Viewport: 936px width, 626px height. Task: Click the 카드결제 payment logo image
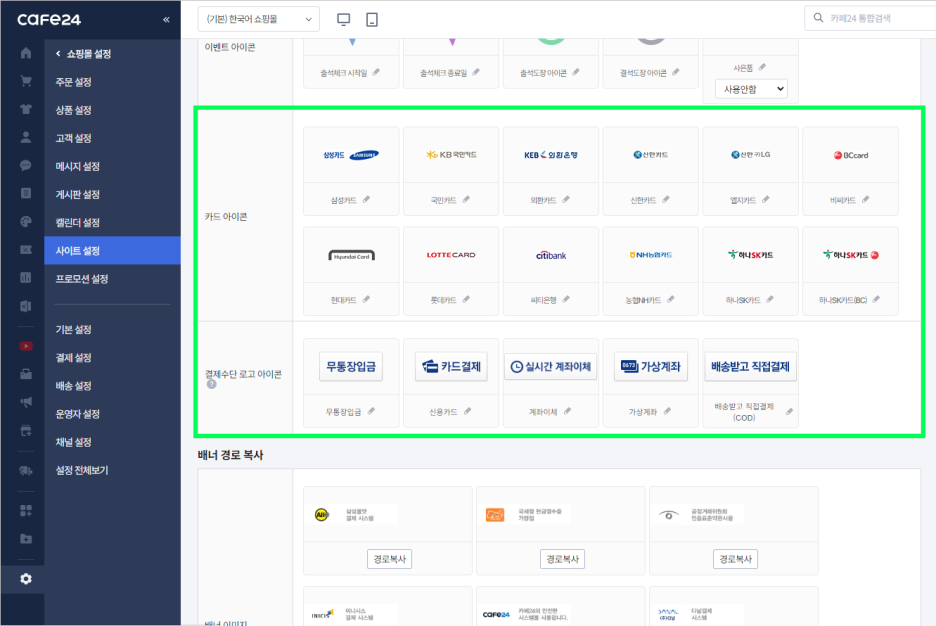[x=451, y=366]
